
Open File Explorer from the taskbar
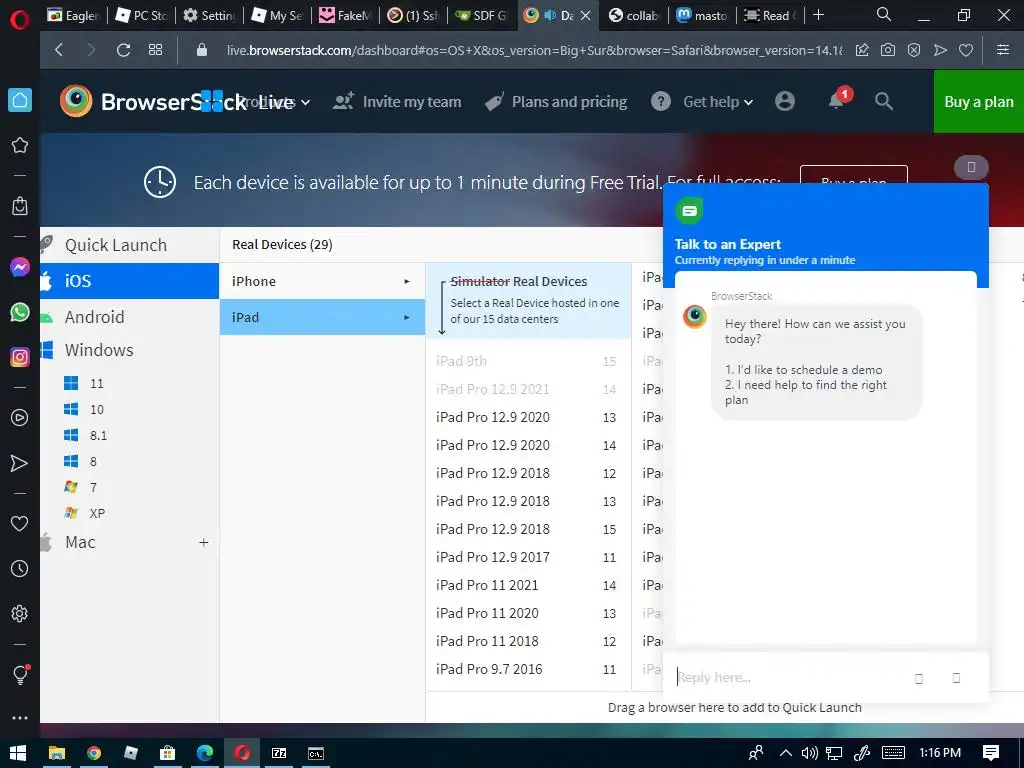pyautogui.click(x=57, y=753)
